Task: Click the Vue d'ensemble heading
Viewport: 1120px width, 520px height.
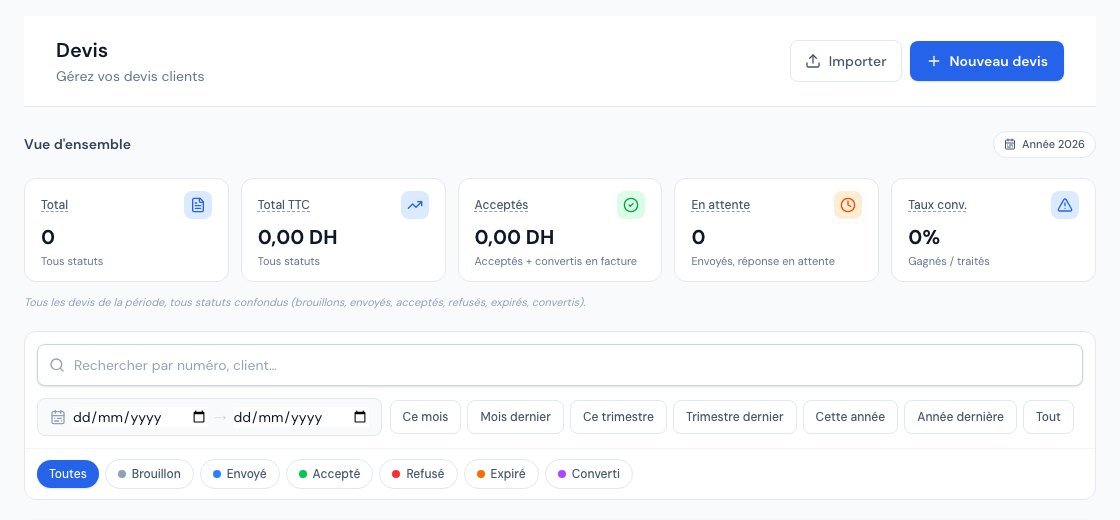Action: tap(77, 144)
